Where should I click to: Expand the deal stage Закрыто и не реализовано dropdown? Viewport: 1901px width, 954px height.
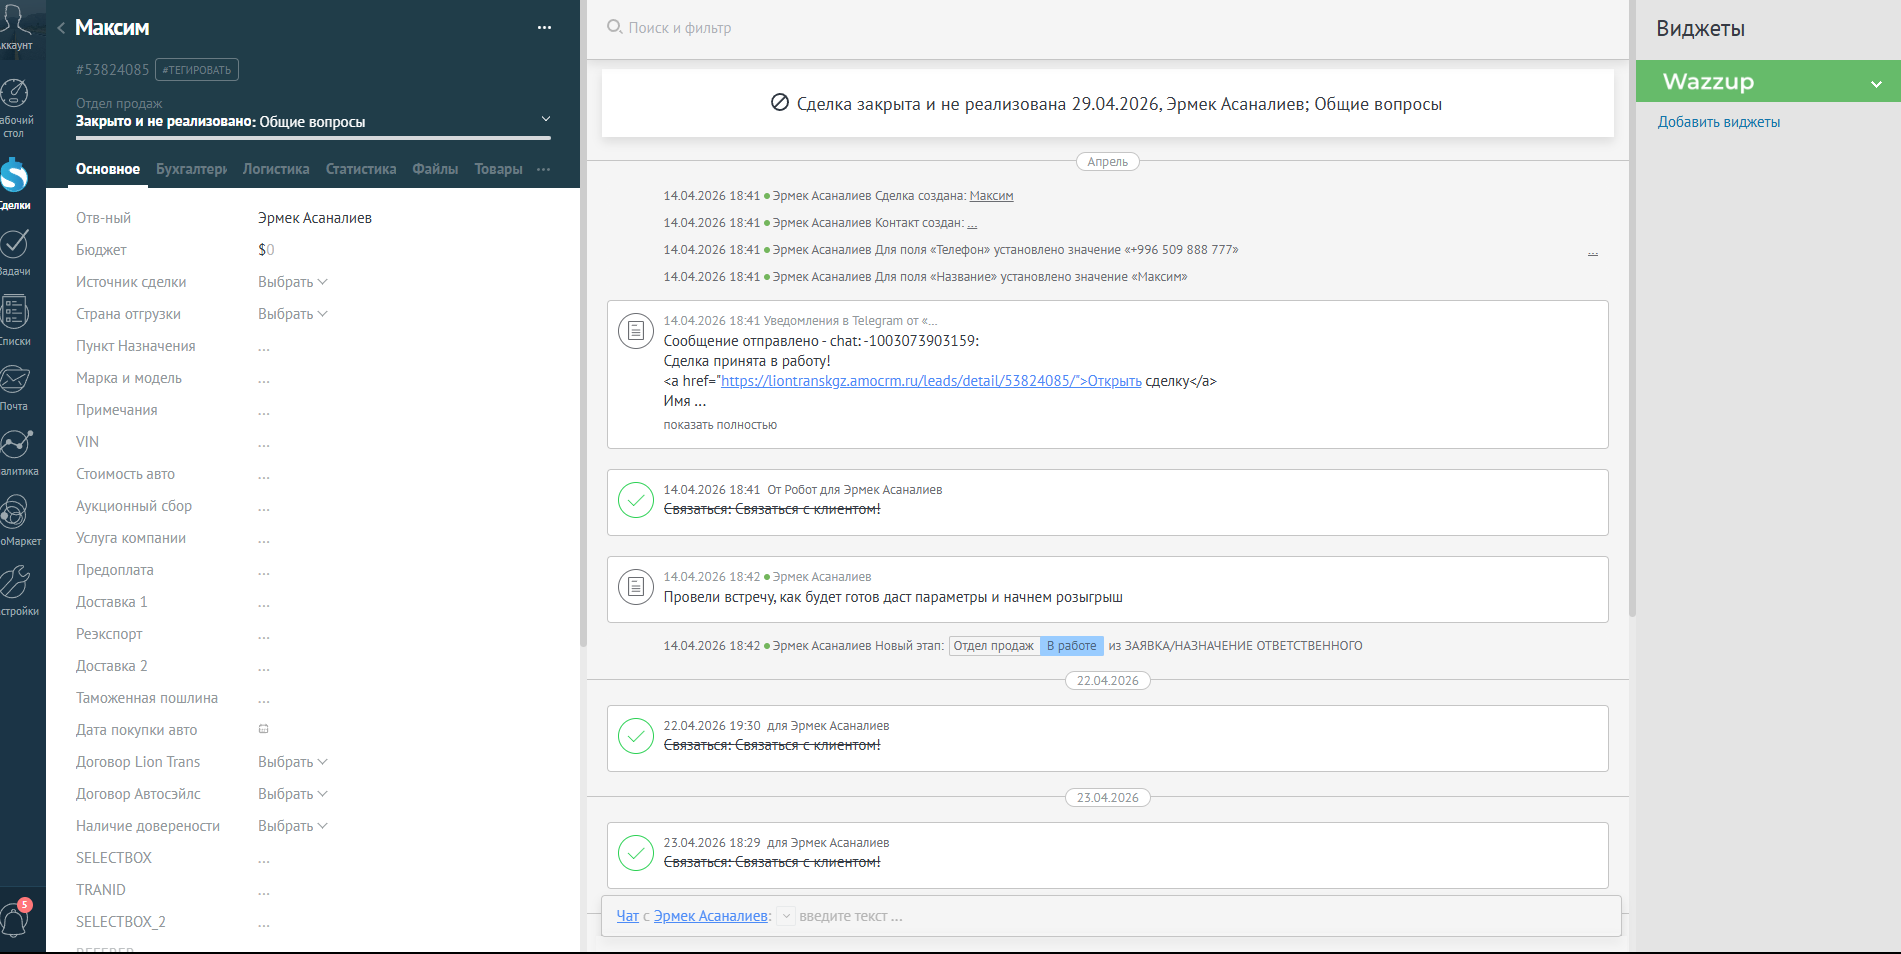pyautogui.click(x=546, y=119)
